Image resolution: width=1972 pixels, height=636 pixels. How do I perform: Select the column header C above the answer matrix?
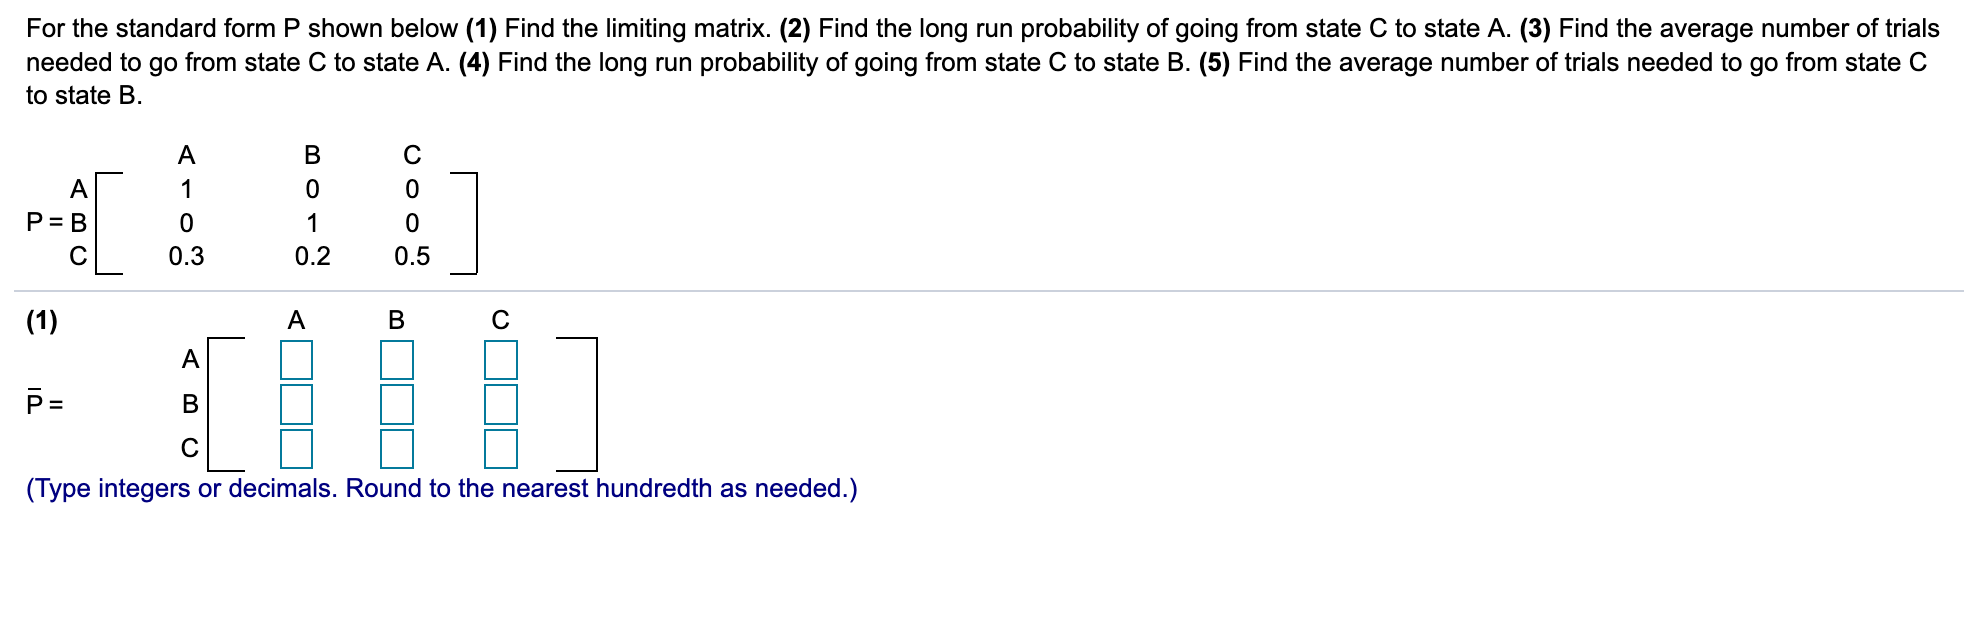(499, 320)
